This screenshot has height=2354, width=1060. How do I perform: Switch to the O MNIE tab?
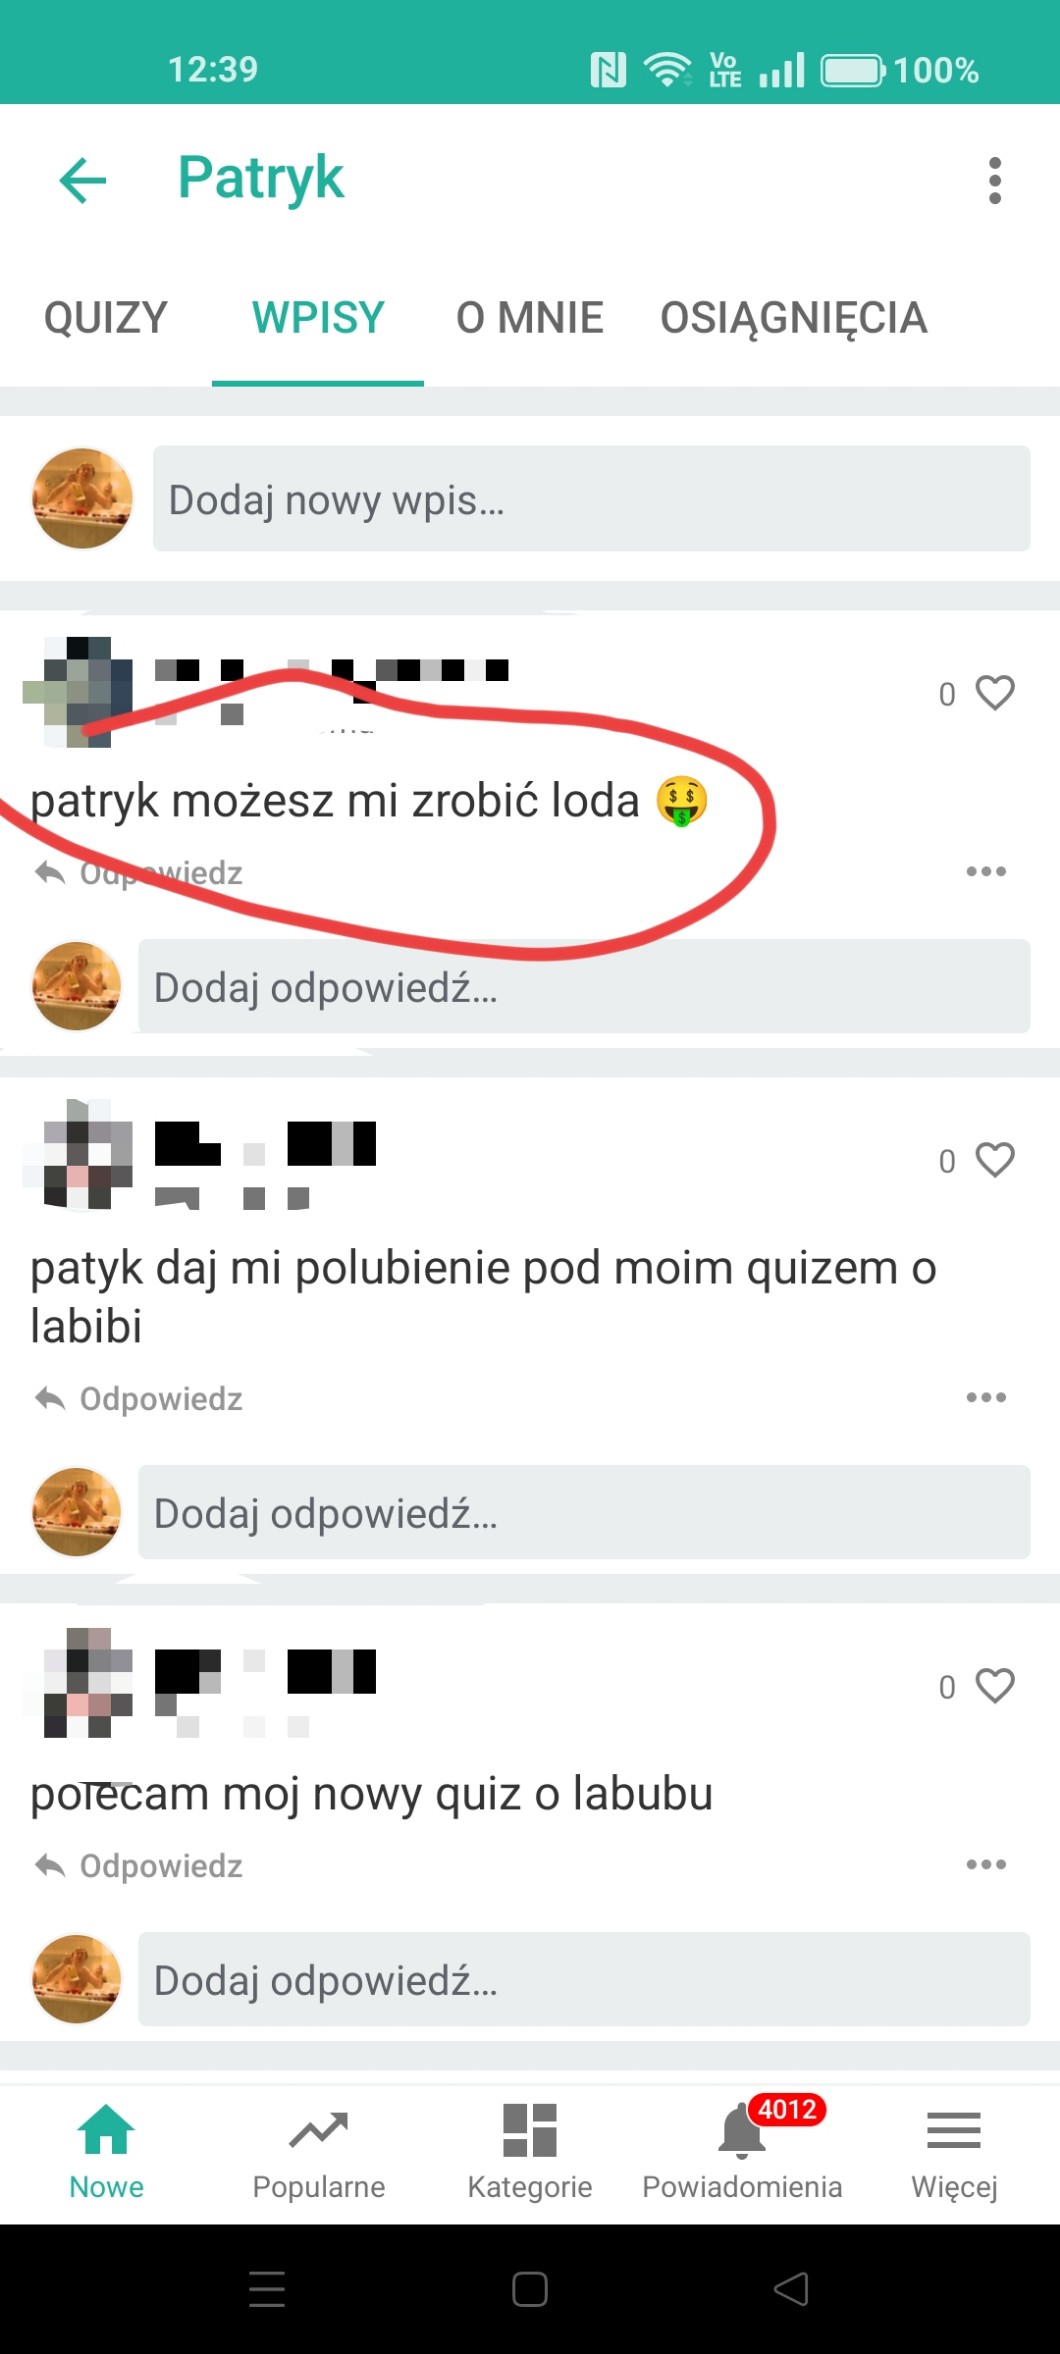(x=530, y=318)
